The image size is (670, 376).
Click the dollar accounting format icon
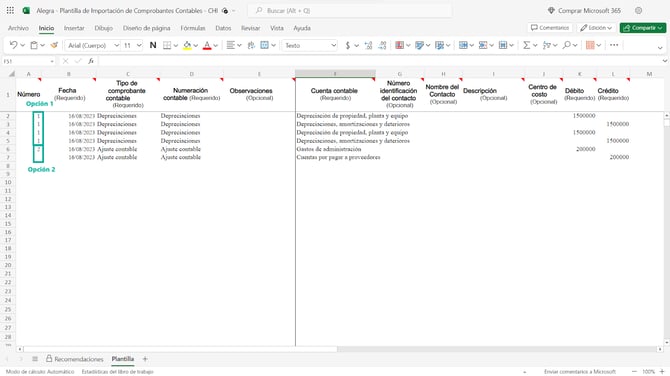(x=347, y=45)
